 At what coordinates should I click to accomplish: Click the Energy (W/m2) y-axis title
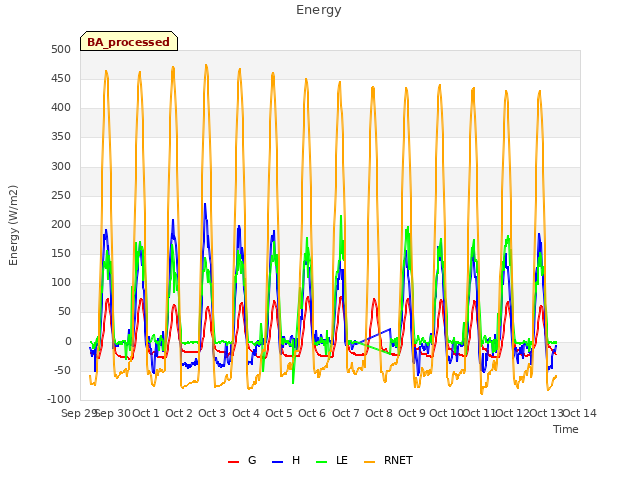tap(13, 225)
